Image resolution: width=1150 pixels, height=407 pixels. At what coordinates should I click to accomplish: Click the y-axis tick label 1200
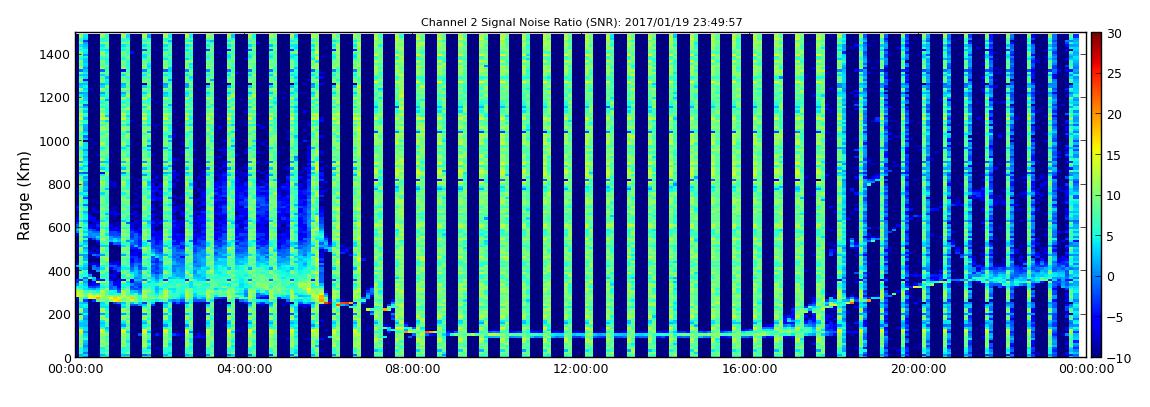click(x=56, y=98)
